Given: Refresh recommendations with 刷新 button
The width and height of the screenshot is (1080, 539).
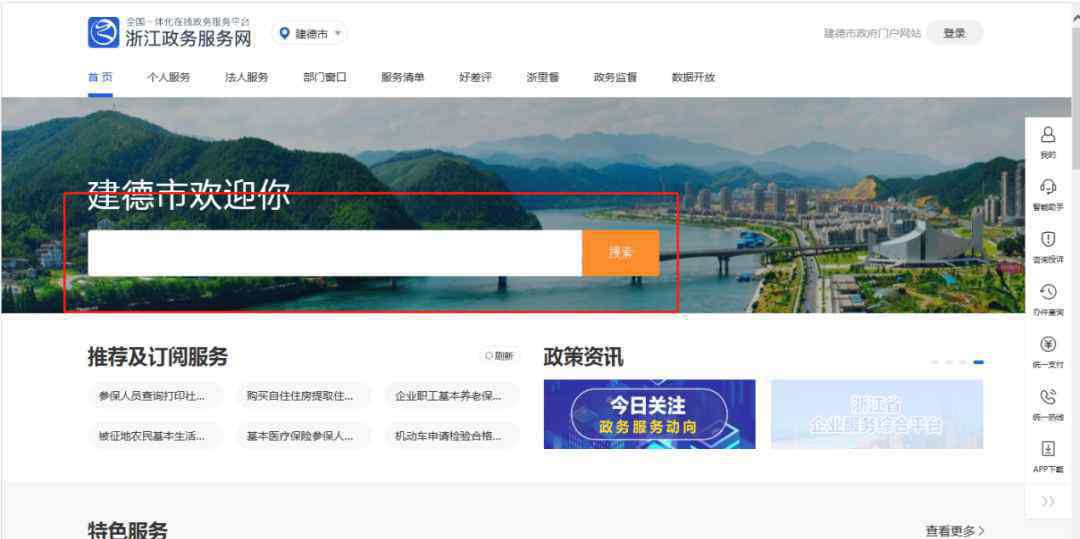Looking at the screenshot, I should [499, 355].
